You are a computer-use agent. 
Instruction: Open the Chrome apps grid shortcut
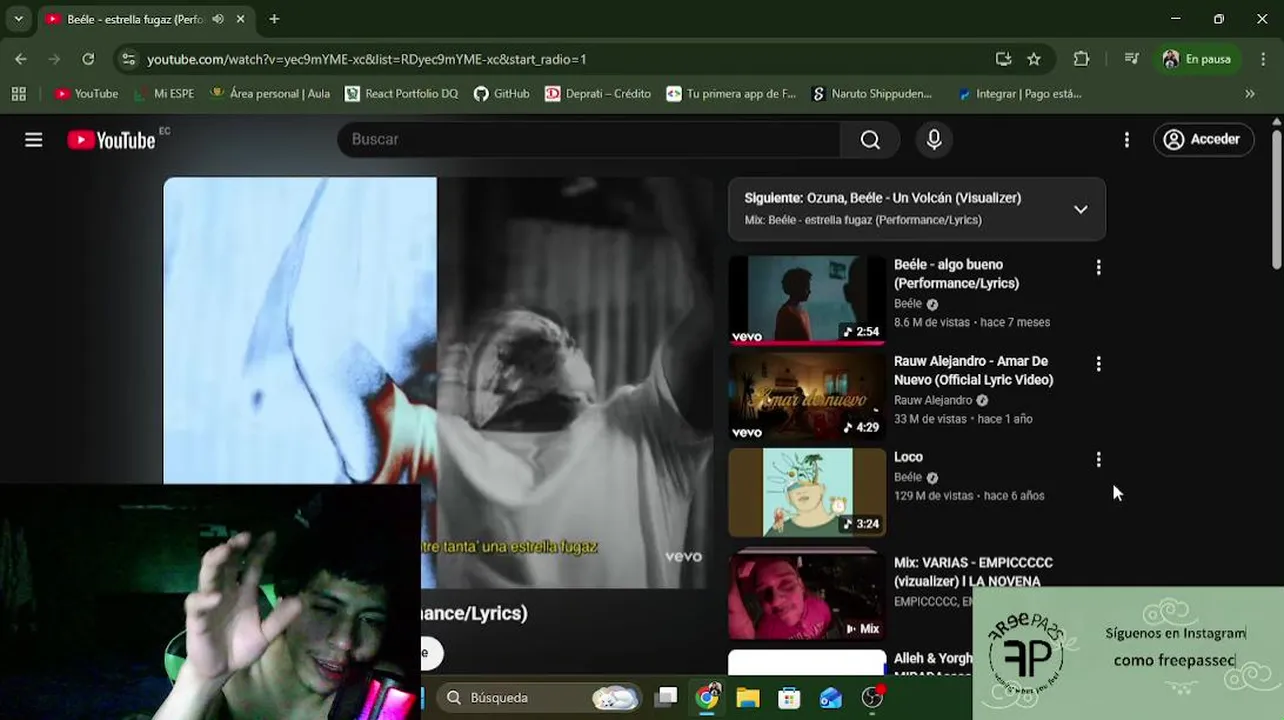(x=18, y=94)
